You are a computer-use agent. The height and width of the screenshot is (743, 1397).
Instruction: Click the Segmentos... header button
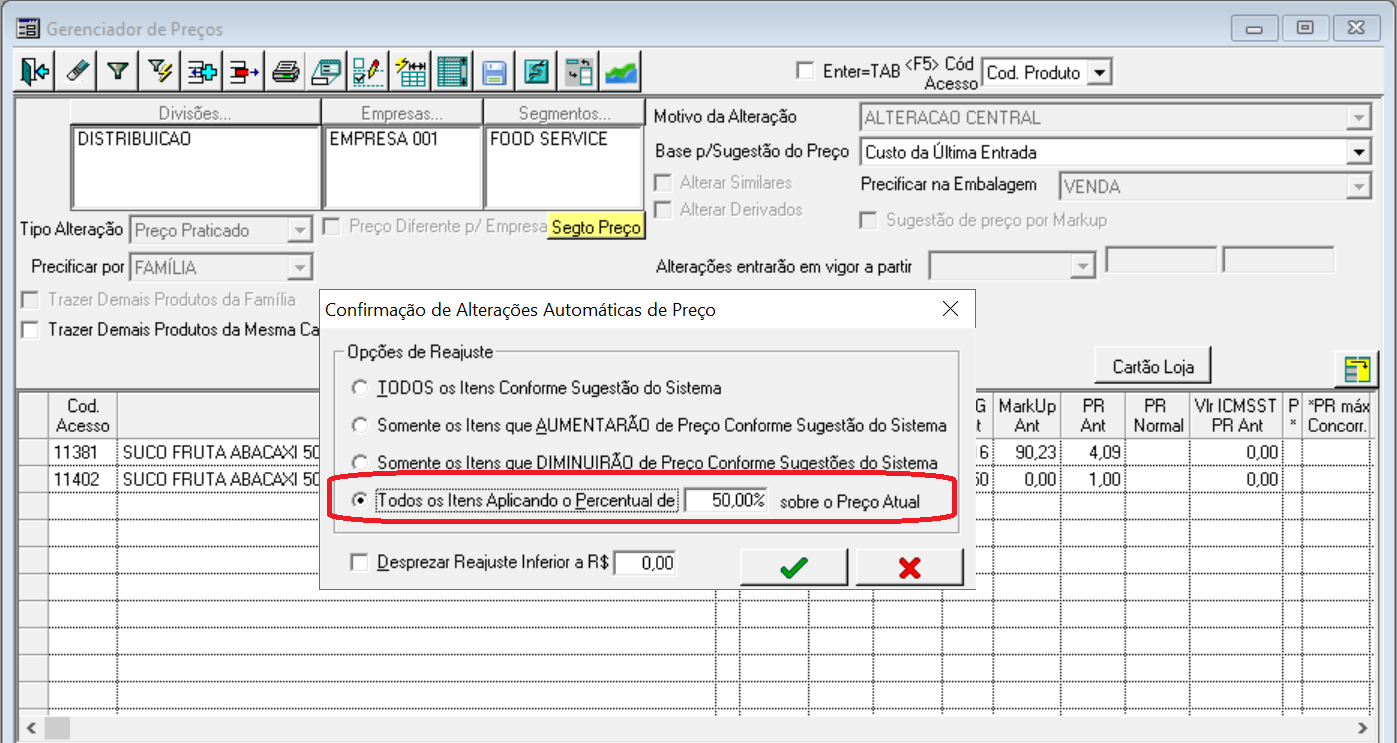[565, 112]
